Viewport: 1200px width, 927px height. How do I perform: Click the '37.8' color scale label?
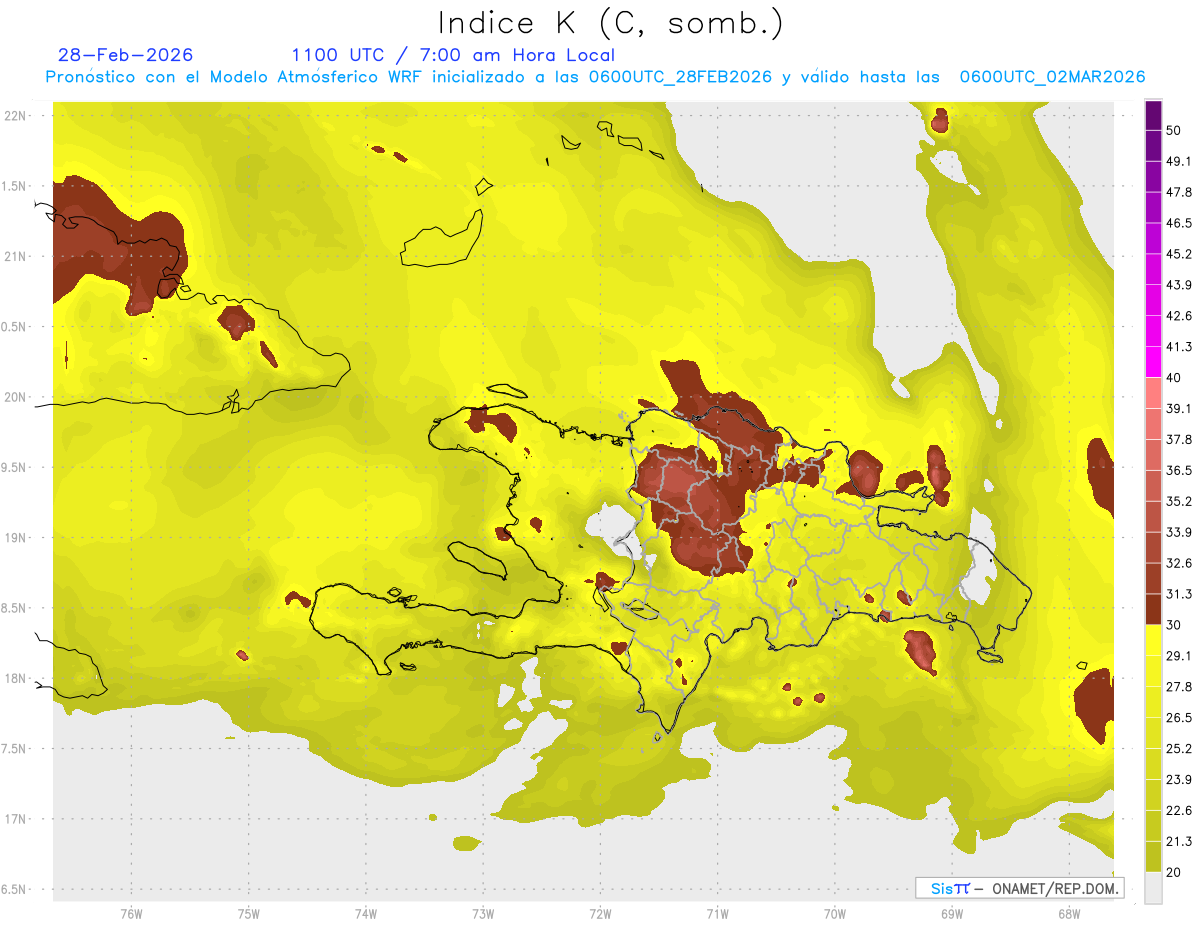[x=1179, y=440]
